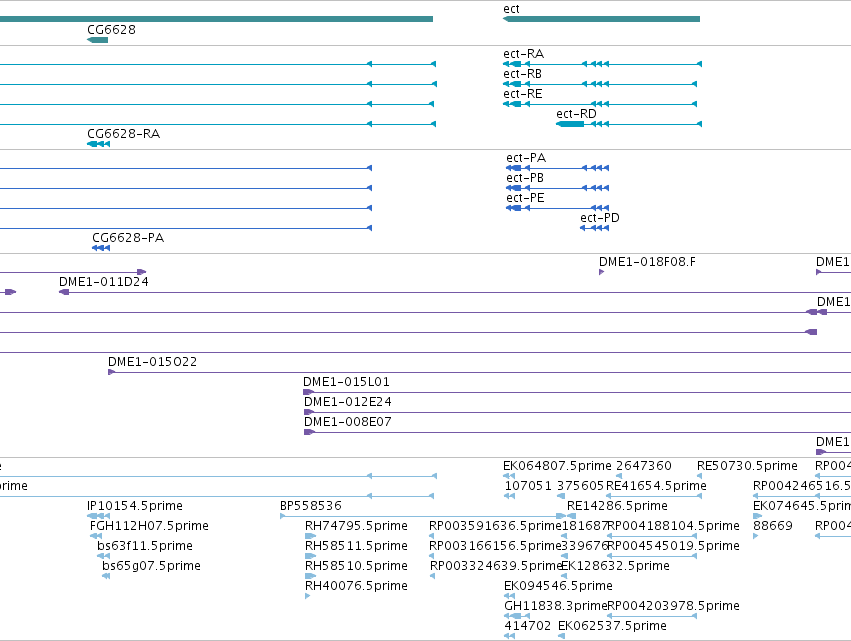The image size is (851, 641).
Task: Open EST RE41654.5prime
Action: pyautogui.click(x=656, y=486)
